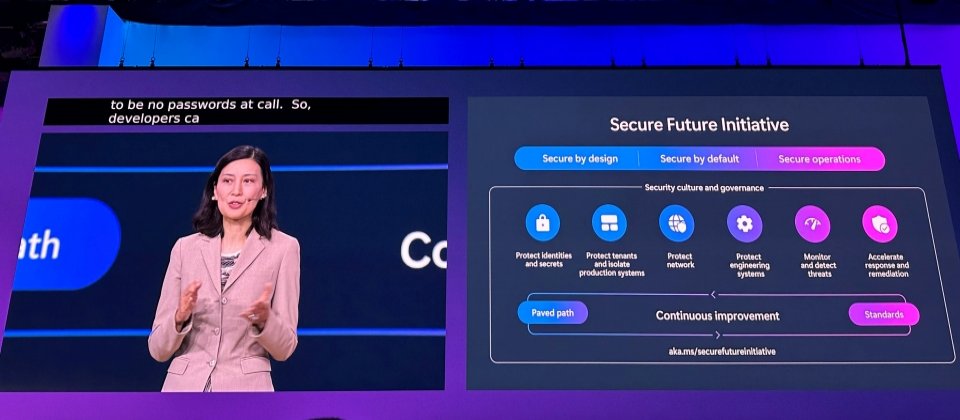Select the Secure operations segment

[820, 159]
